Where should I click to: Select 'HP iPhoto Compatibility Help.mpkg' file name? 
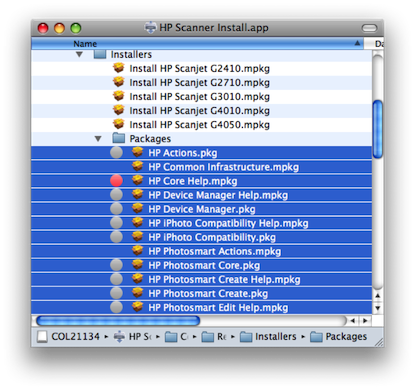coord(228,223)
